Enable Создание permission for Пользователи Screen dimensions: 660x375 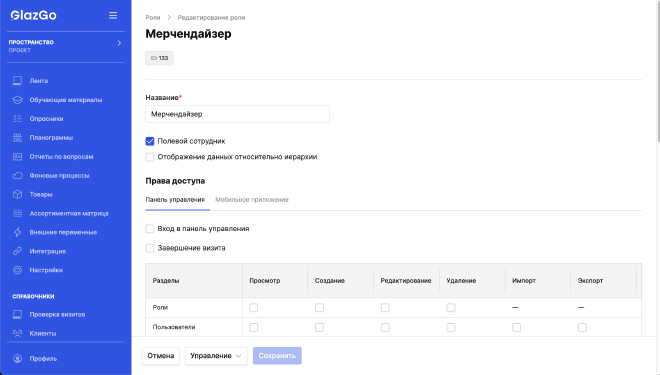coord(319,327)
